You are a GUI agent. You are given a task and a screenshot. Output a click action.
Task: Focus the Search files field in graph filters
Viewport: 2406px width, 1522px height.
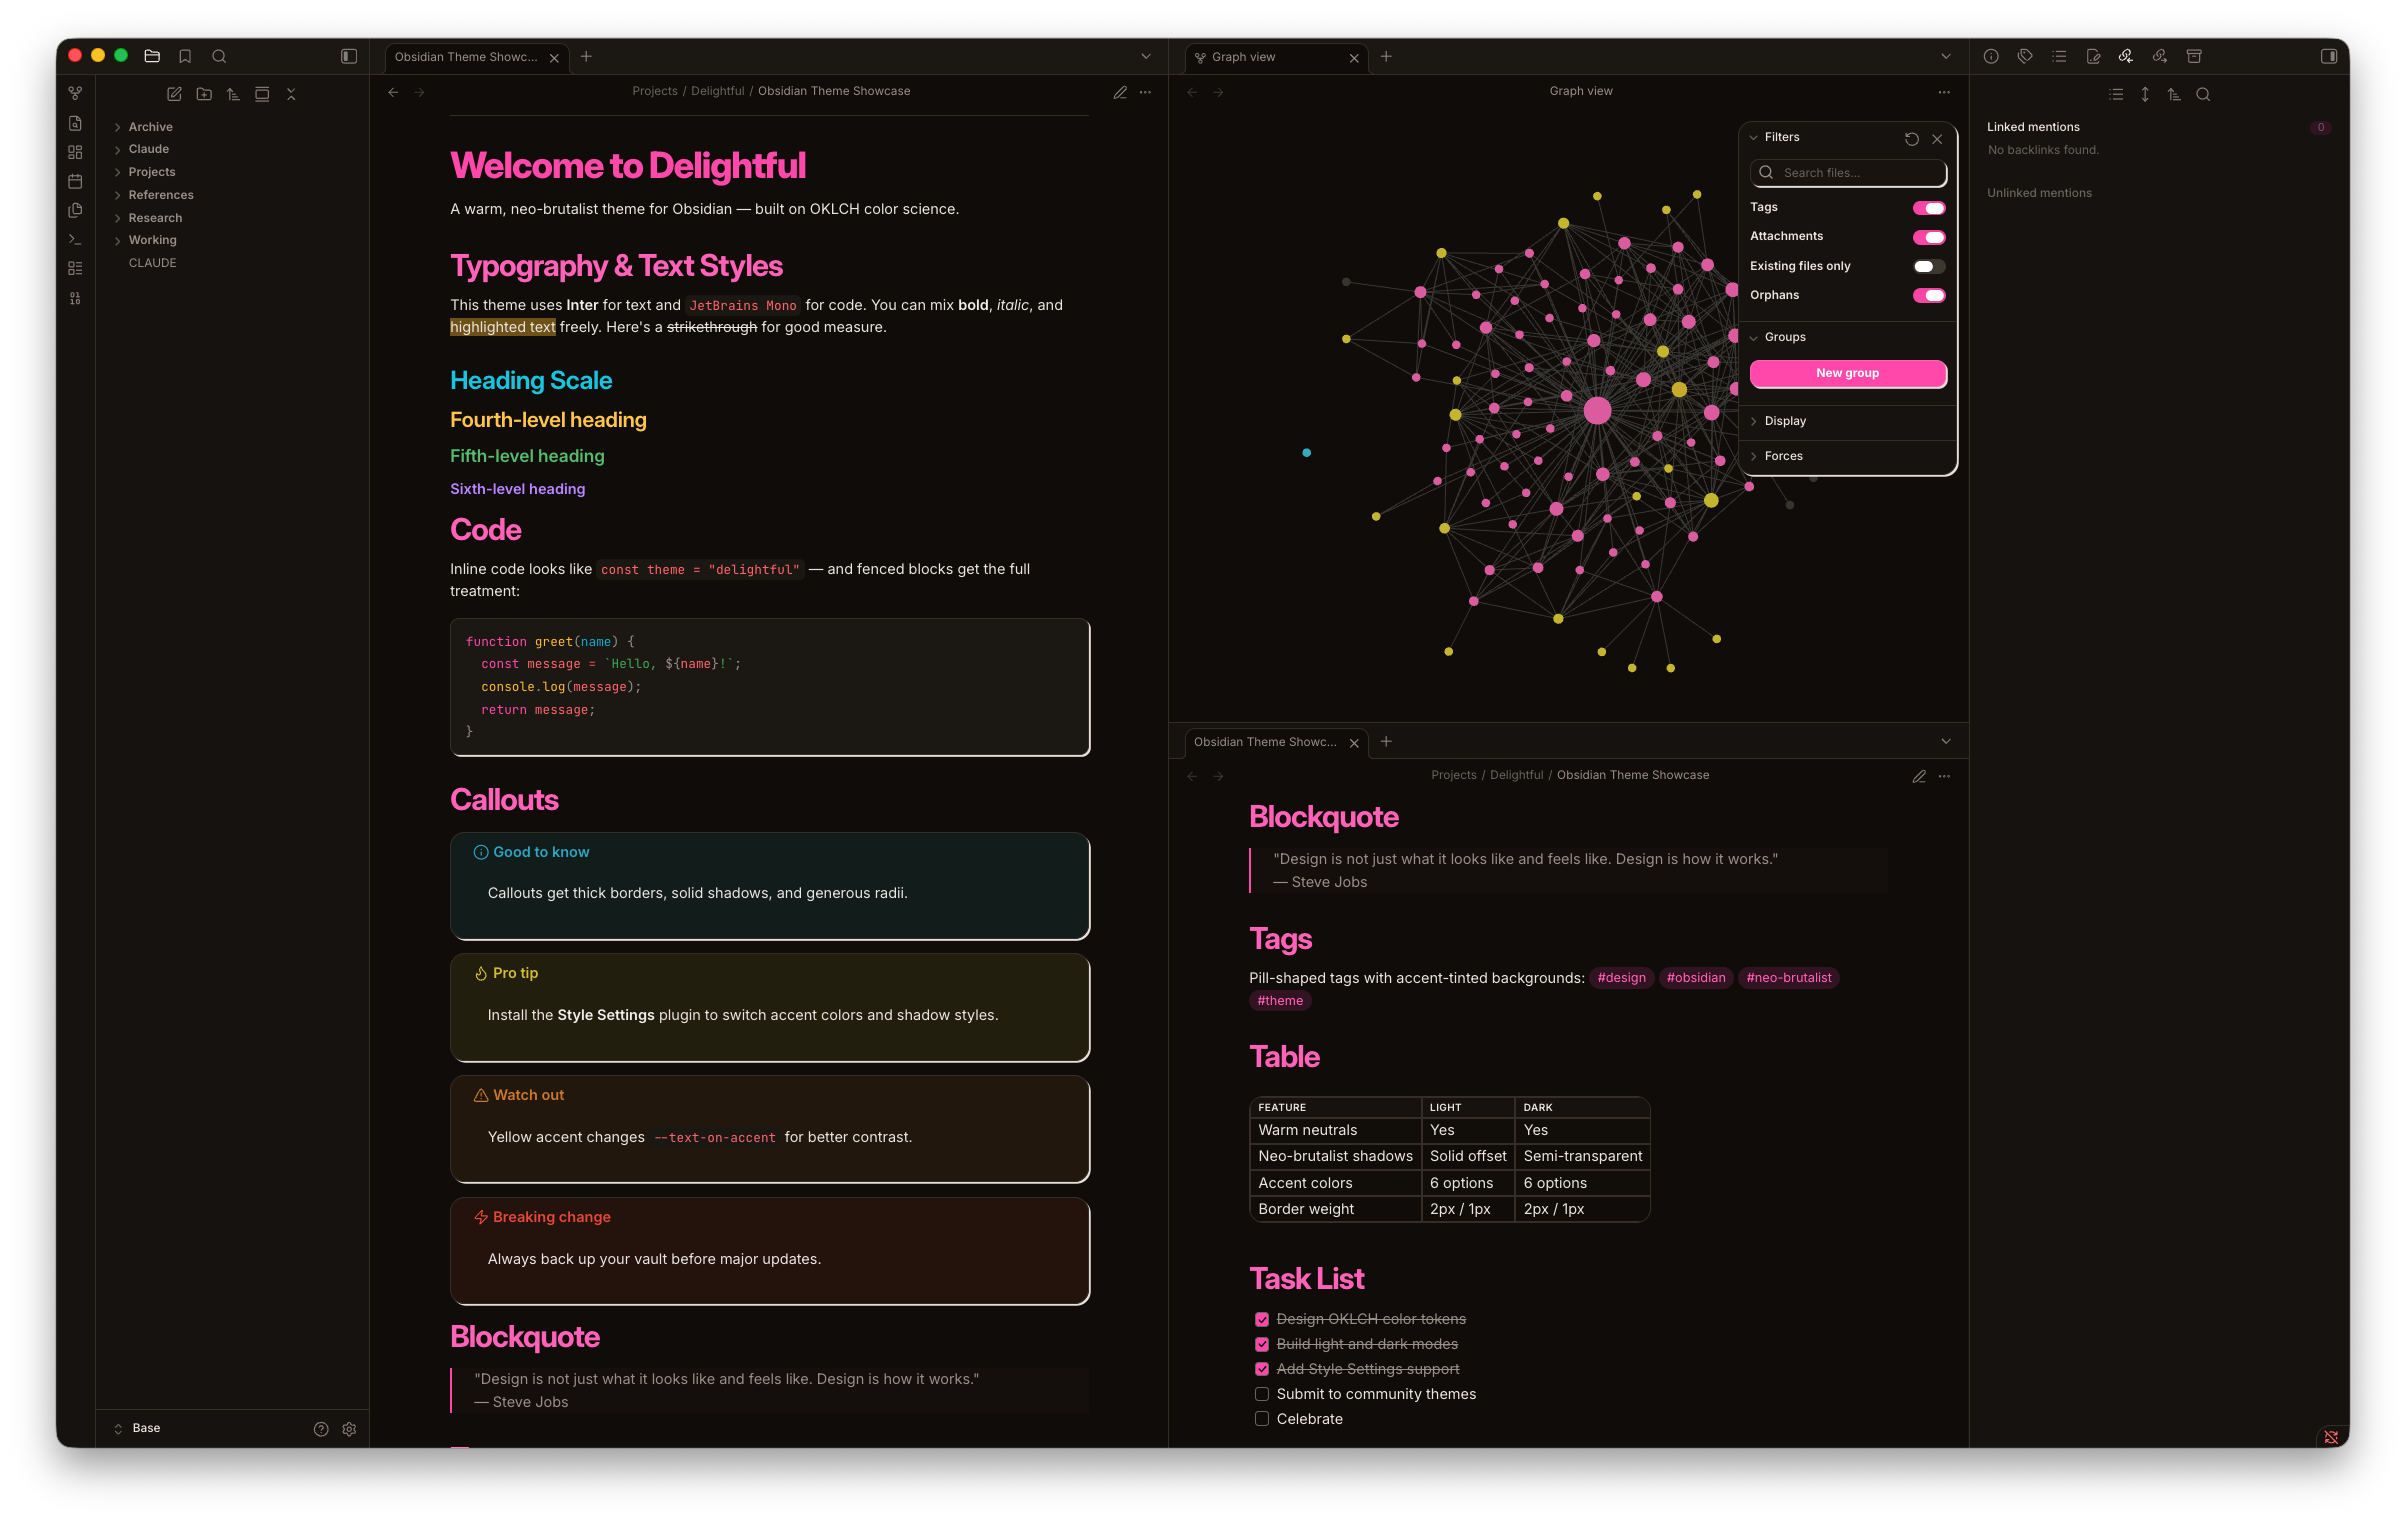point(1847,173)
